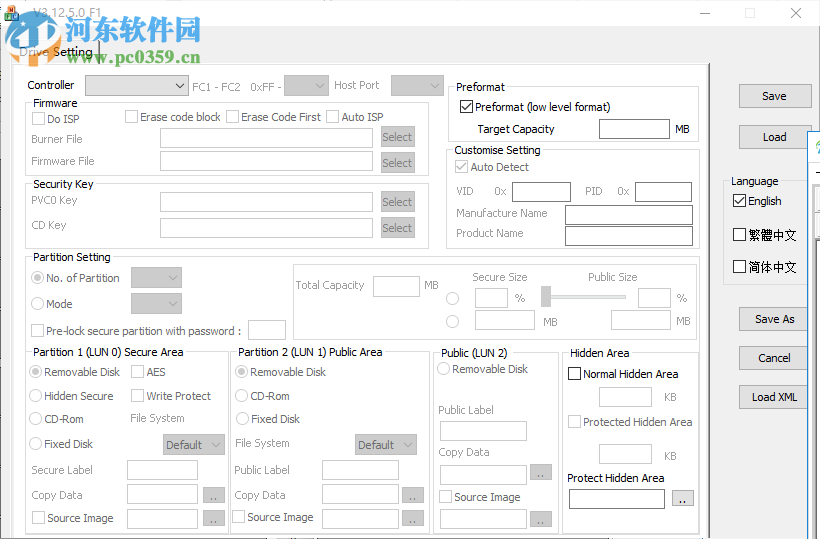Click browse button for Public LUN 2 Copy Data
The image size is (820, 539).
pyautogui.click(x=540, y=472)
